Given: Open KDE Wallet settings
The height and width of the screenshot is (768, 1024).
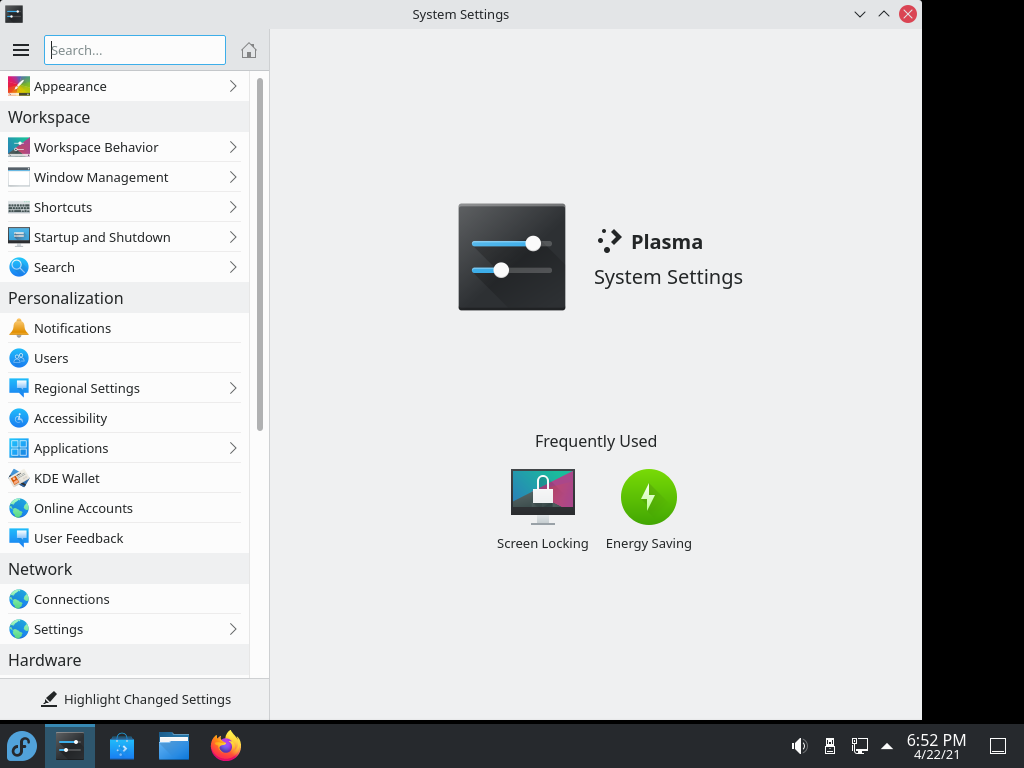Looking at the screenshot, I should (124, 478).
